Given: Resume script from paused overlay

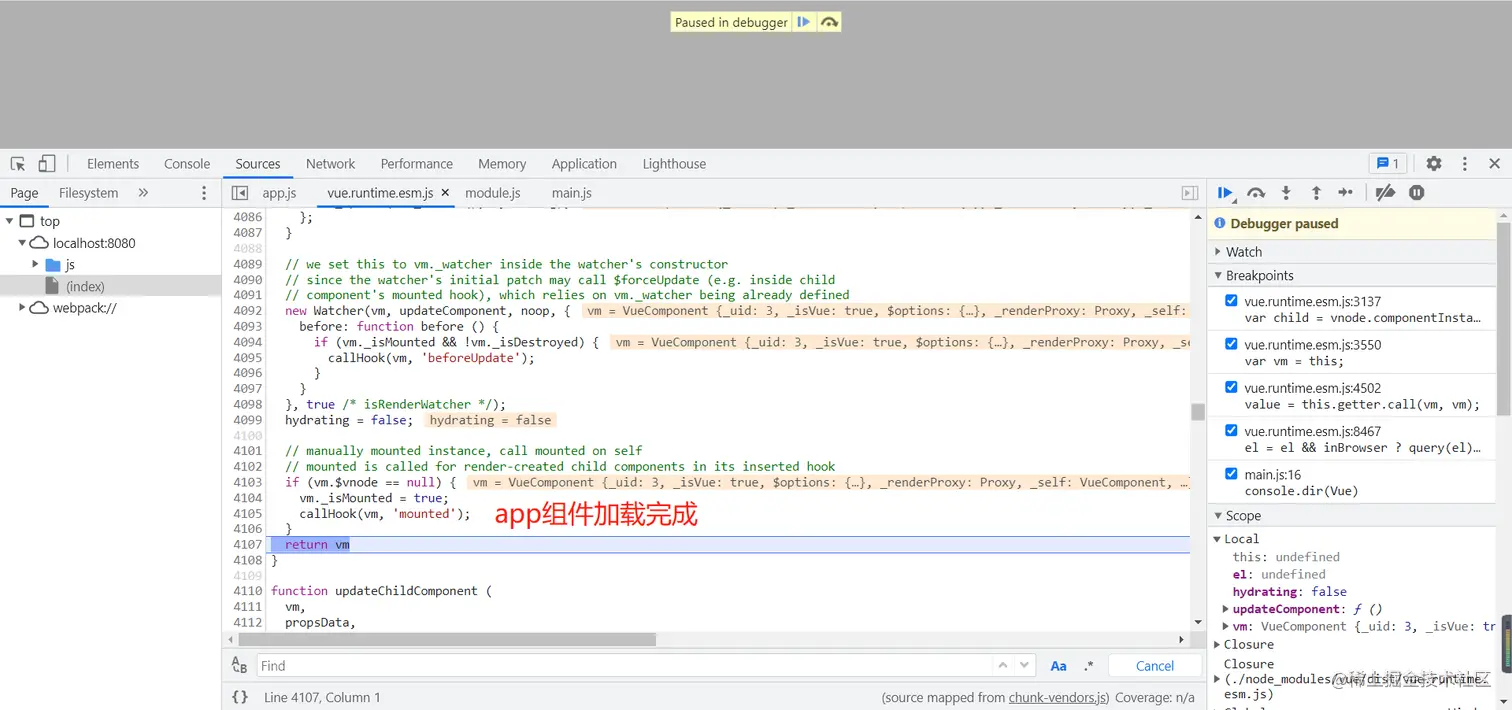Looking at the screenshot, I should pyautogui.click(x=804, y=22).
